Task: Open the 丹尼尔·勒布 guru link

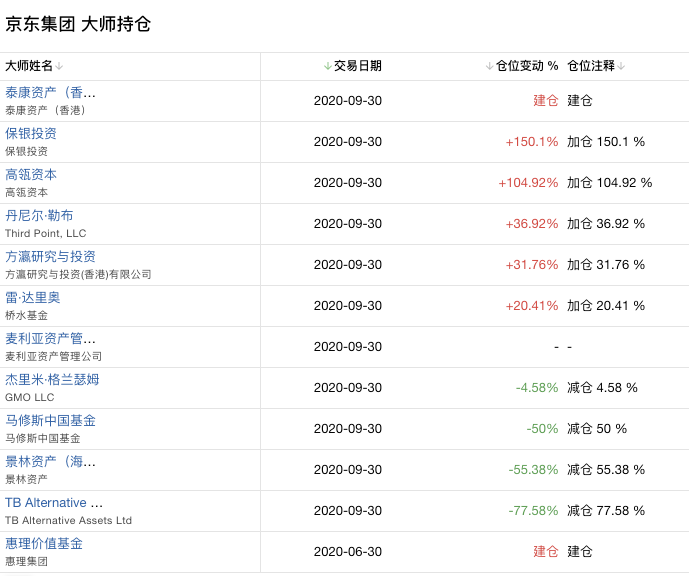Action: tap(39, 215)
